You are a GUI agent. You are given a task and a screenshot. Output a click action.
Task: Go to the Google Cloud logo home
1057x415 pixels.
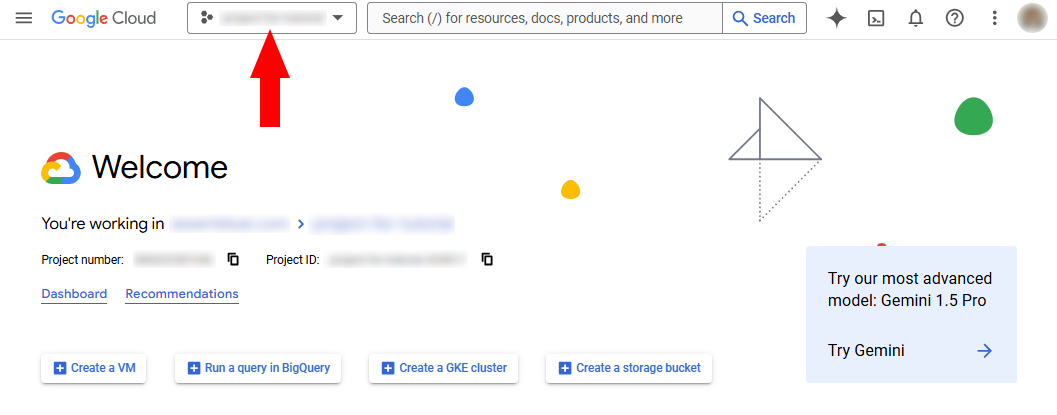[x=104, y=18]
